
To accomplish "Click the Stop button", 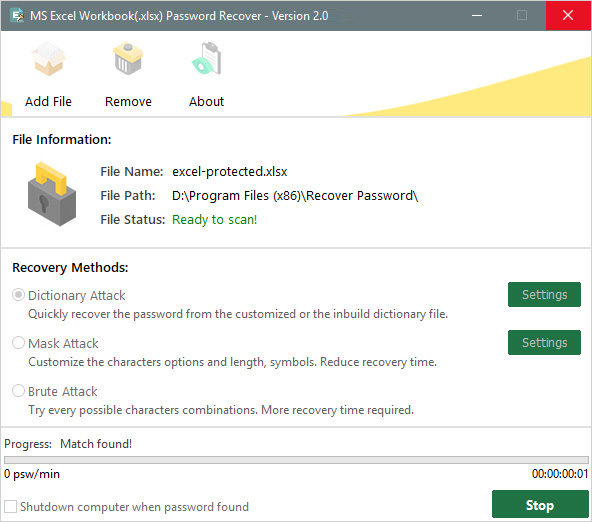I will tap(540, 505).
